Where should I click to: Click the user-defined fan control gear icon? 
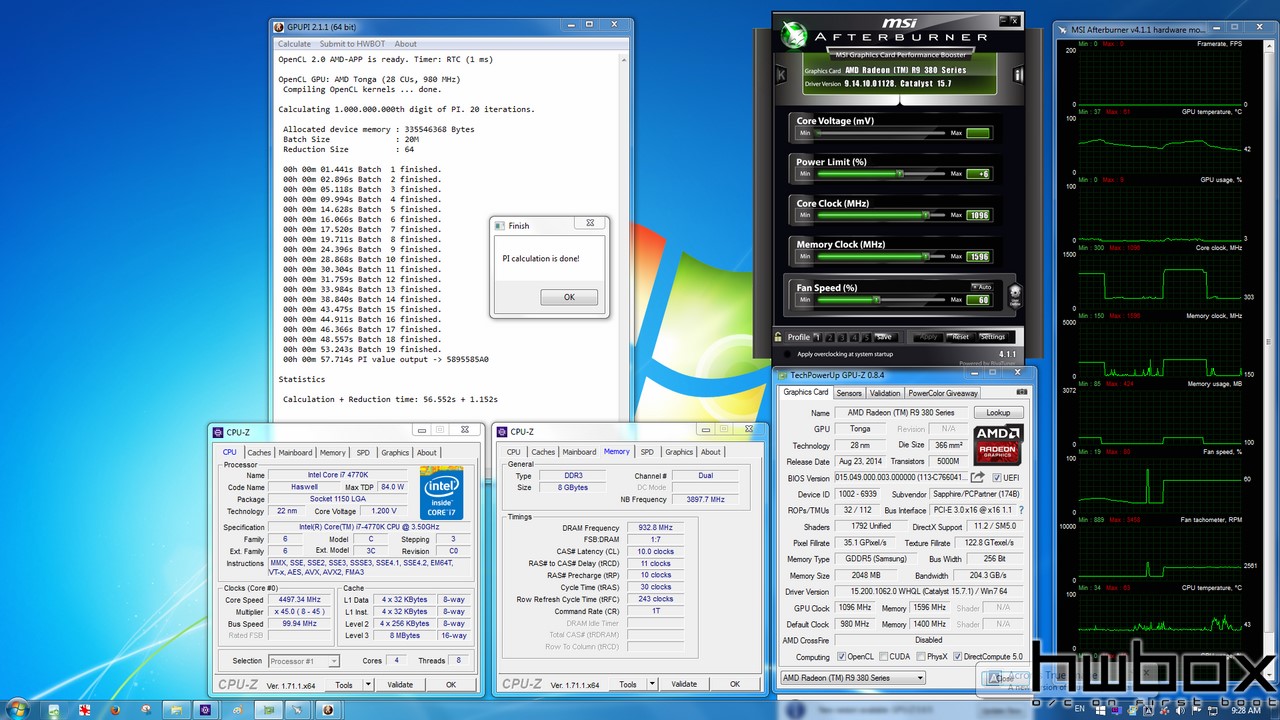click(1015, 294)
